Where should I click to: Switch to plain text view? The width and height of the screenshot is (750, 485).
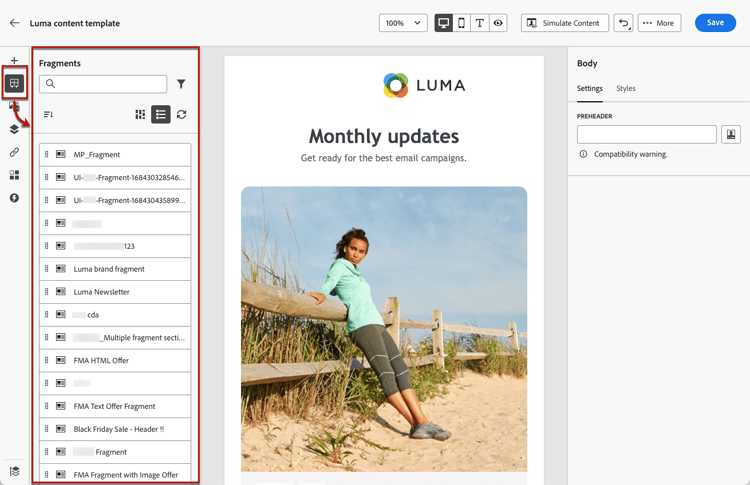pos(480,23)
